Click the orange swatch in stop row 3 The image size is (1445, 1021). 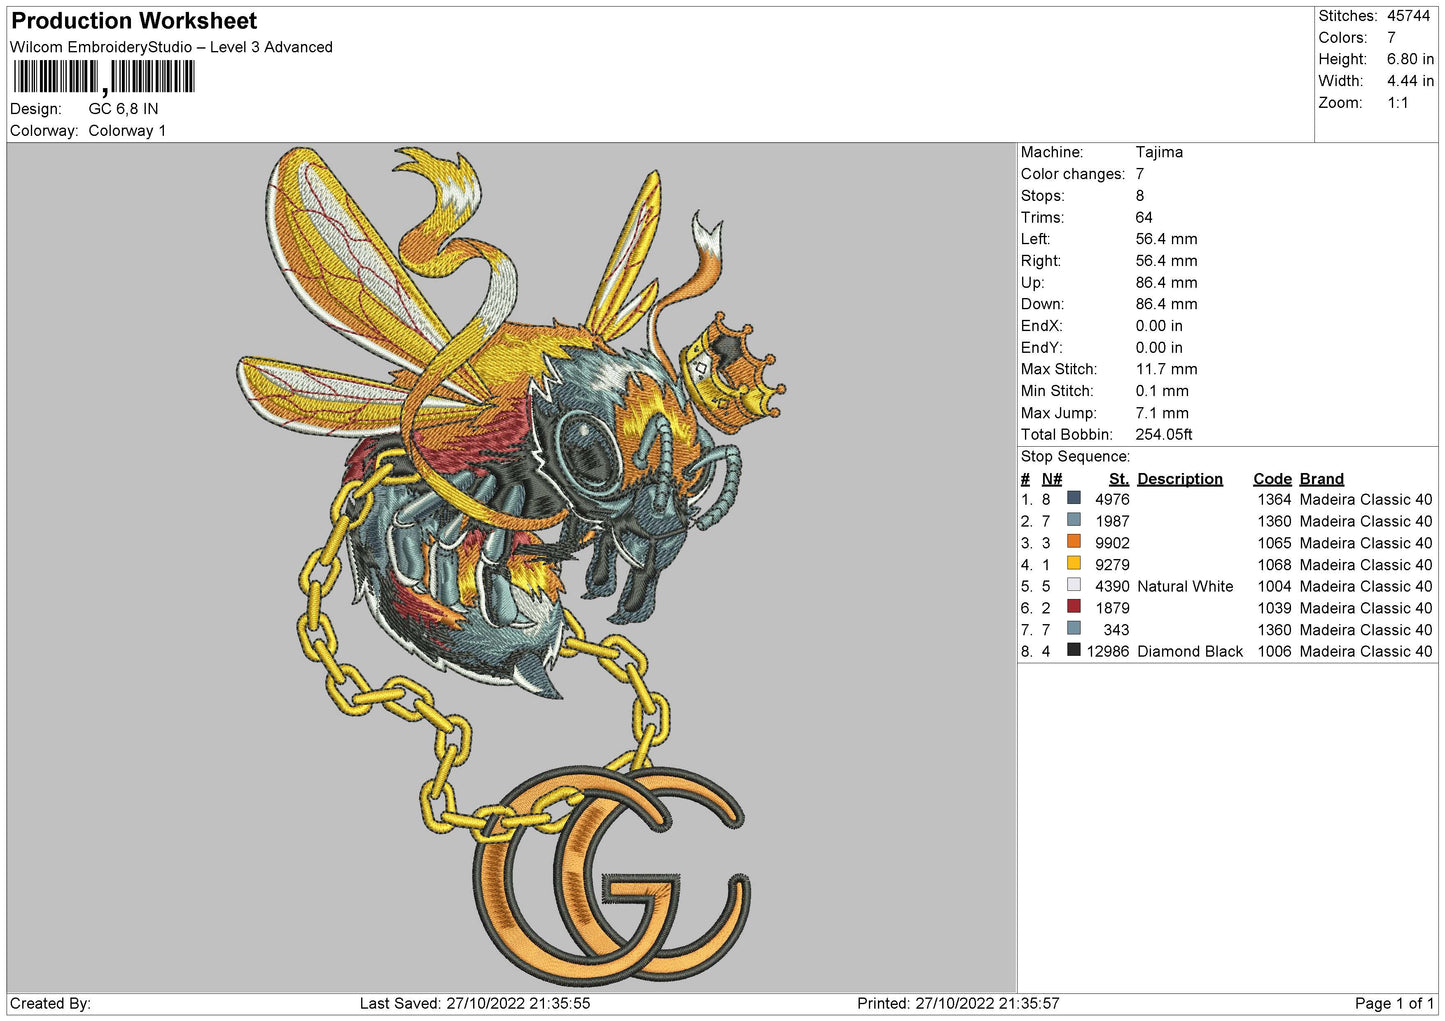click(1074, 542)
